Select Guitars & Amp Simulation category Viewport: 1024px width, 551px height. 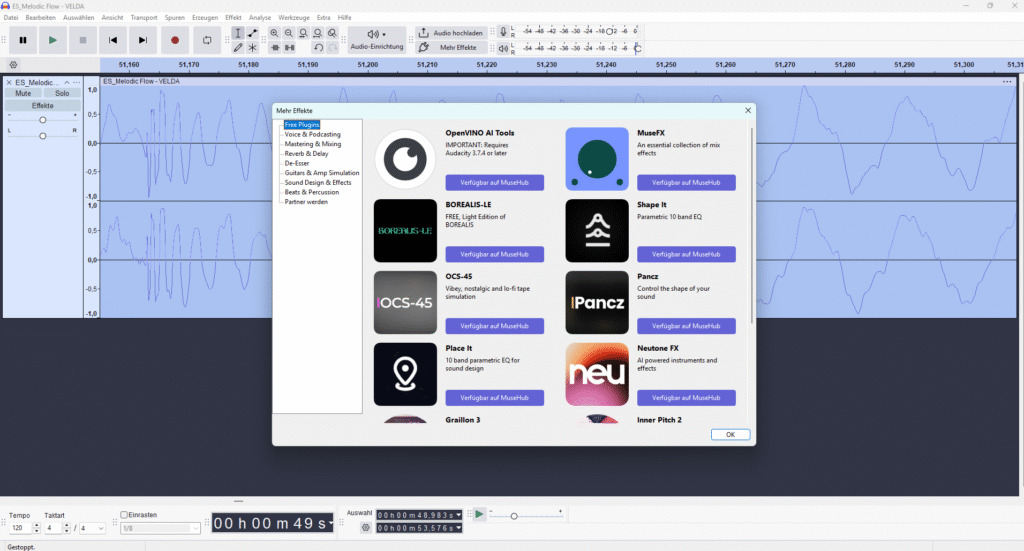click(322, 173)
